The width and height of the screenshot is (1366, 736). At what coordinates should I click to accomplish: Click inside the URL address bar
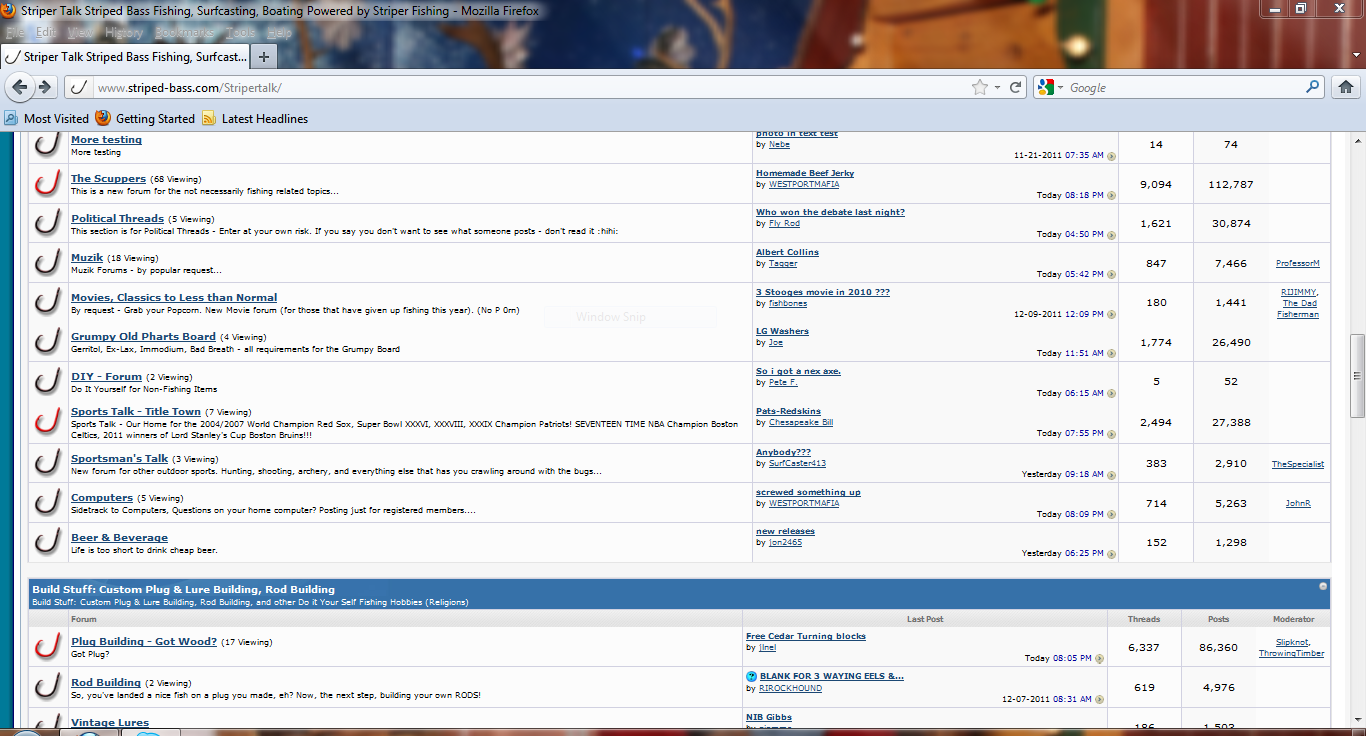pyautogui.click(x=500, y=88)
